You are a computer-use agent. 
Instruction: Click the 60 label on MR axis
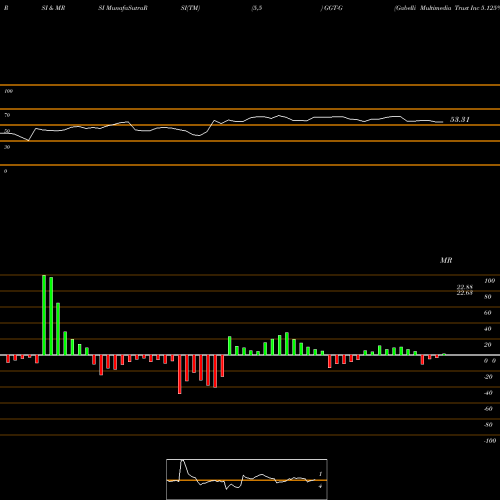coord(488,313)
